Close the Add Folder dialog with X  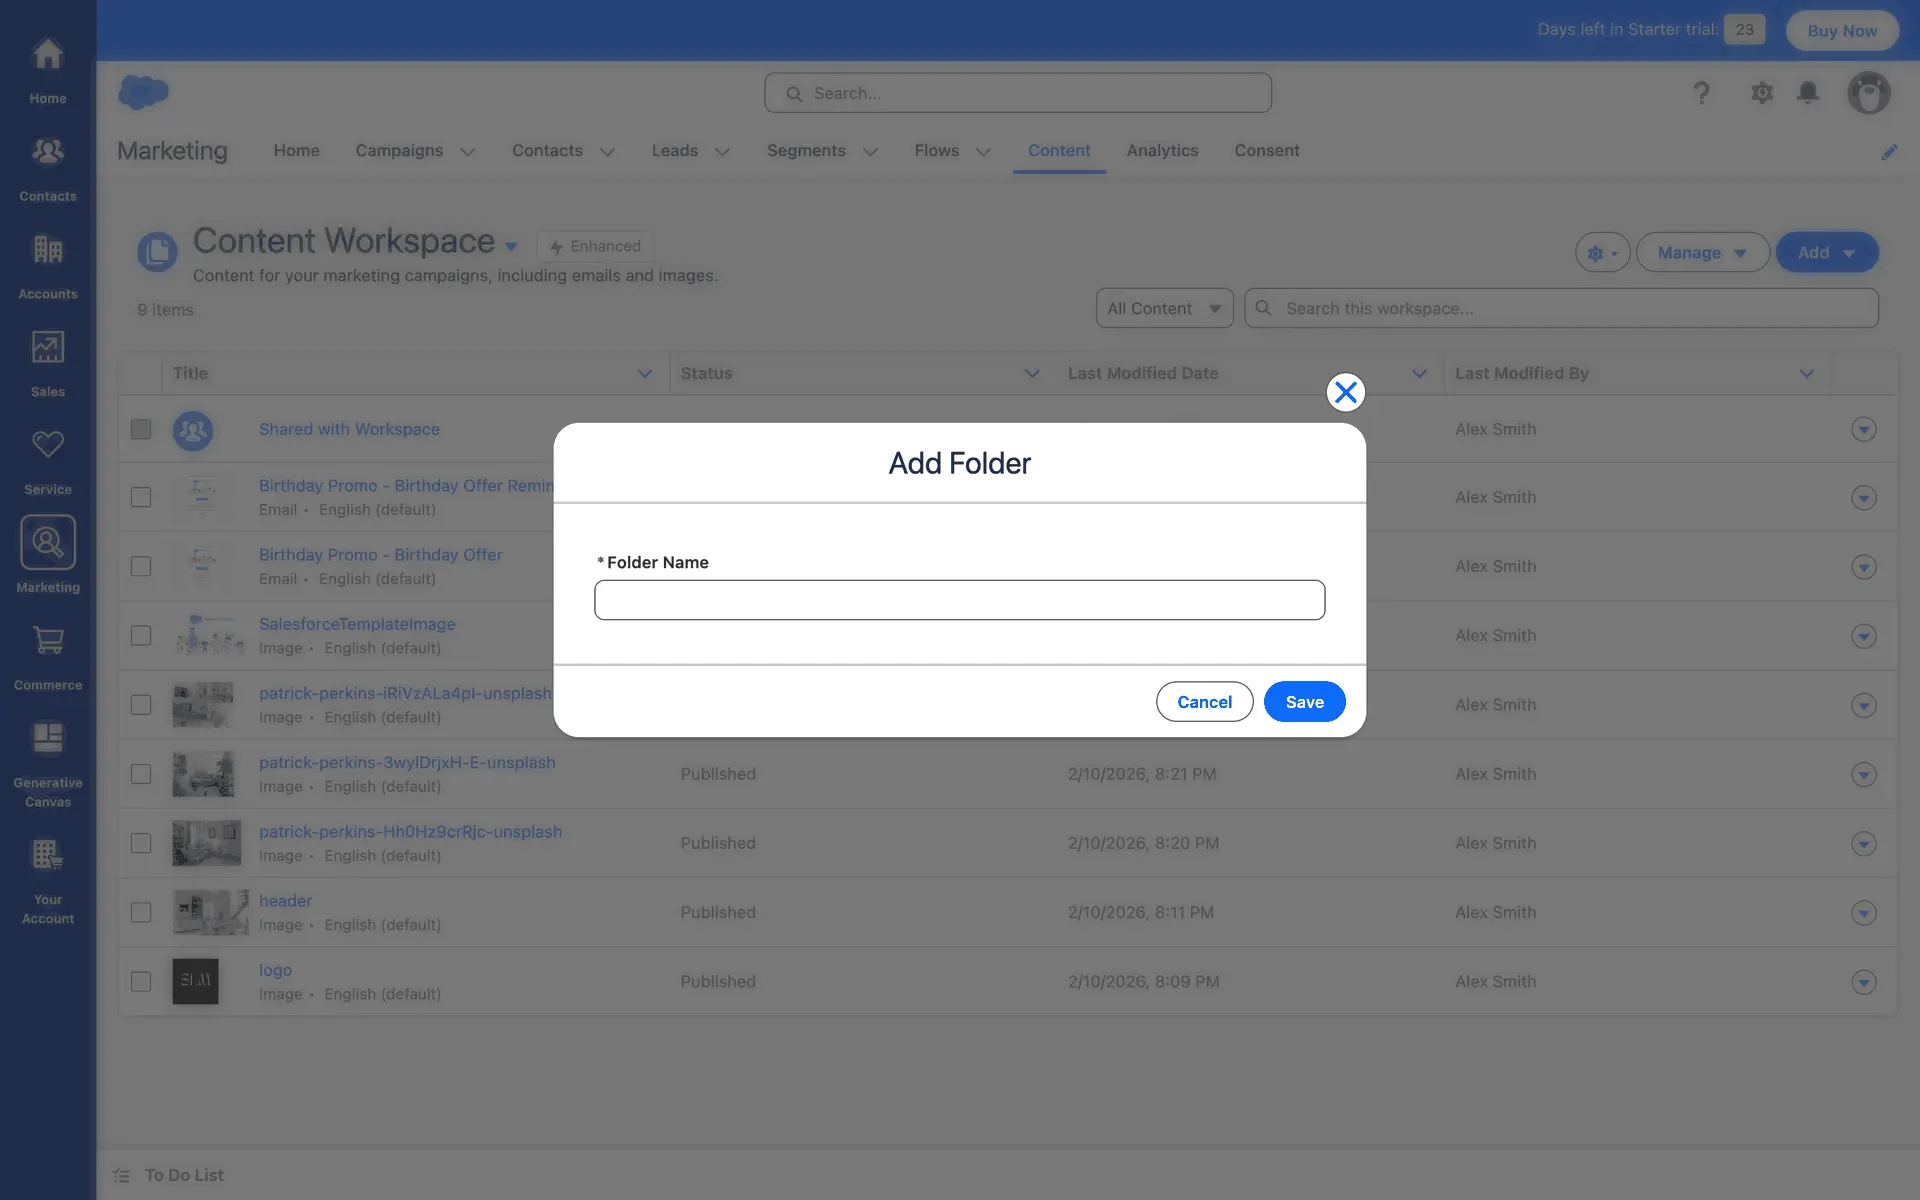[1345, 392]
